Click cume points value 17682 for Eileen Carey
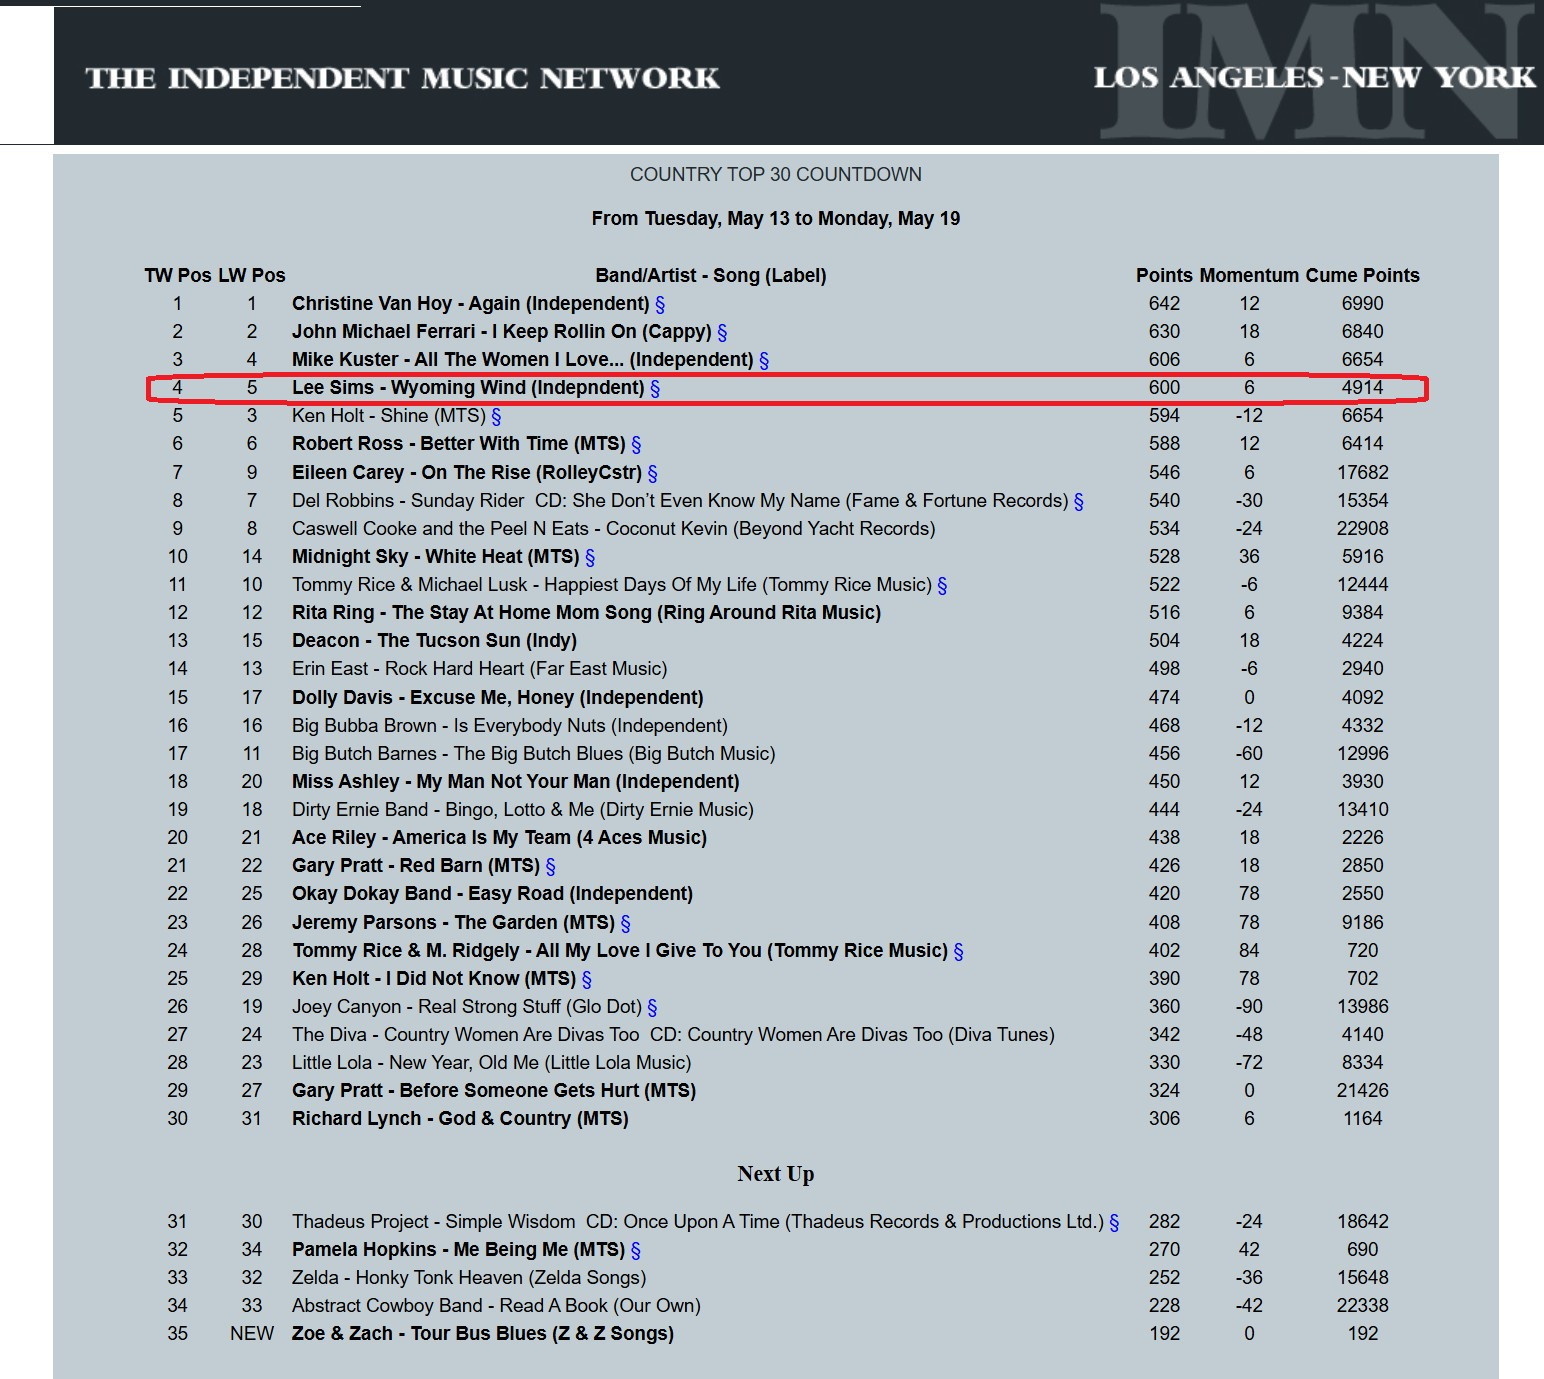 click(x=1362, y=473)
